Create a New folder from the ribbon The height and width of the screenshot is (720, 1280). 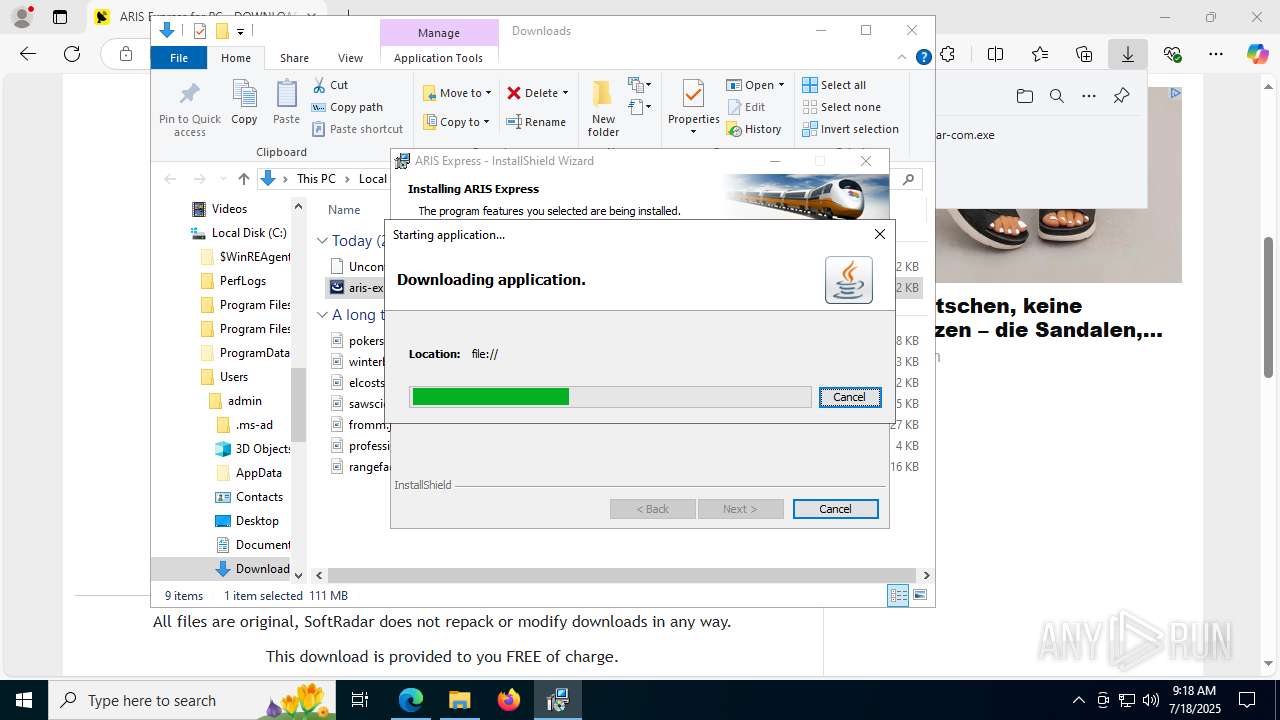(x=603, y=108)
